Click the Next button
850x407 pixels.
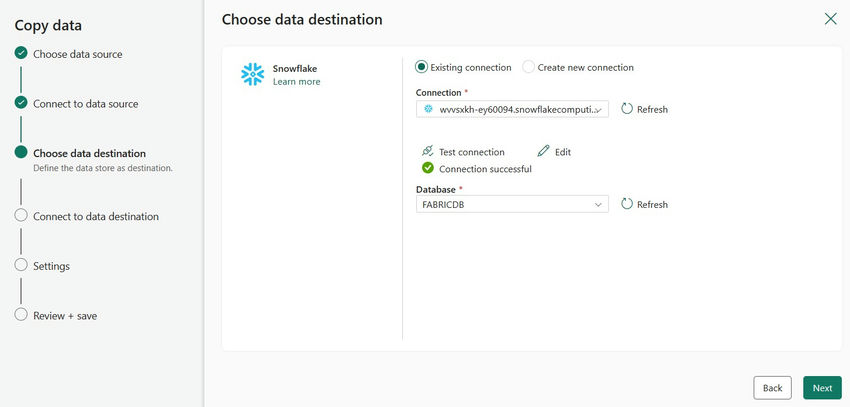[x=822, y=387]
